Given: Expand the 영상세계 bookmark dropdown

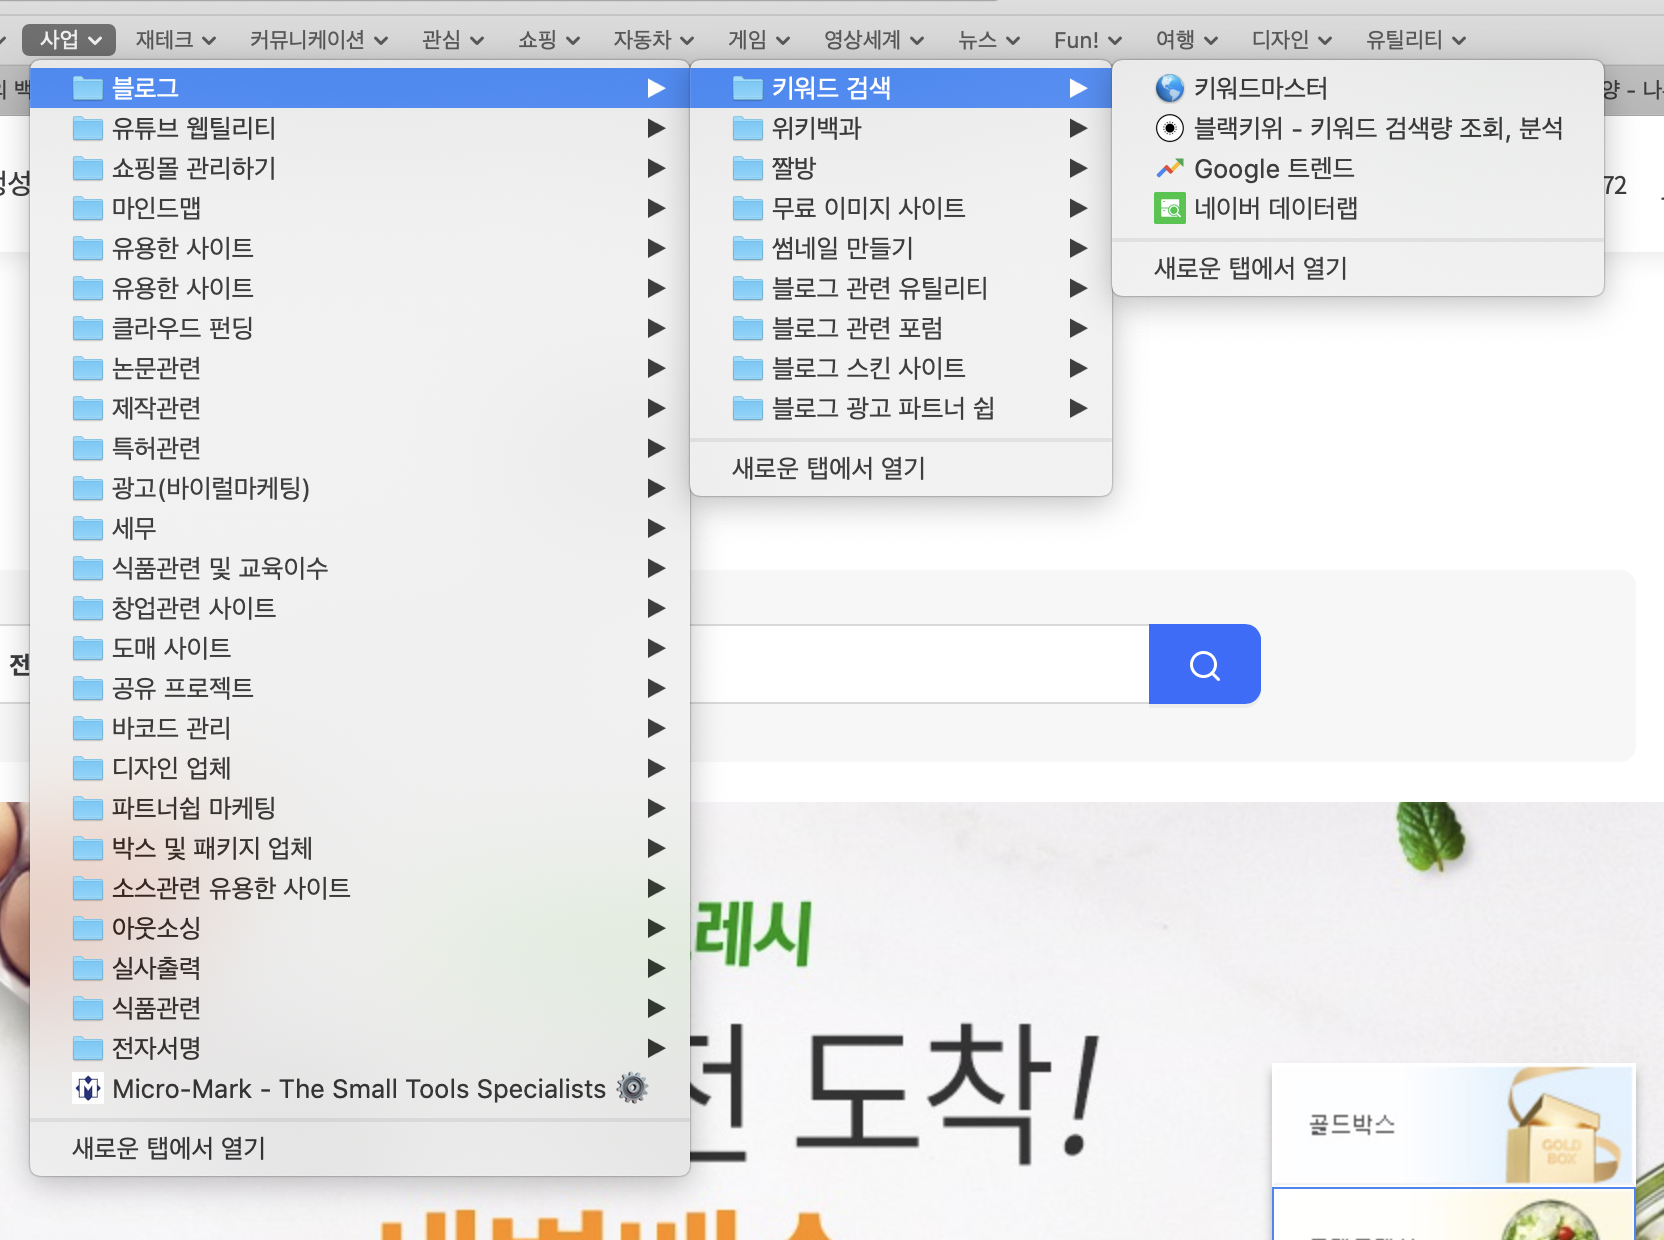Looking at the screenshot, I should point(874,40).
